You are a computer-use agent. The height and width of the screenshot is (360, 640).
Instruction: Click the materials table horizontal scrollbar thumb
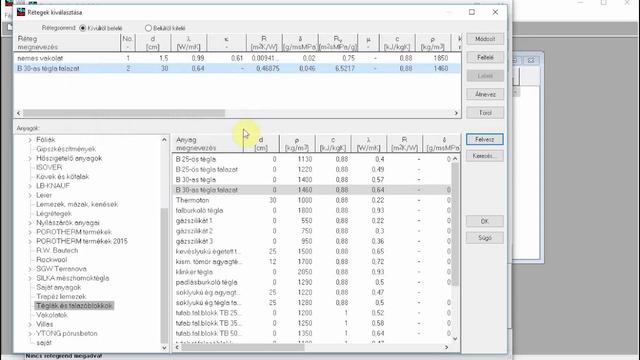pos(243,347)
